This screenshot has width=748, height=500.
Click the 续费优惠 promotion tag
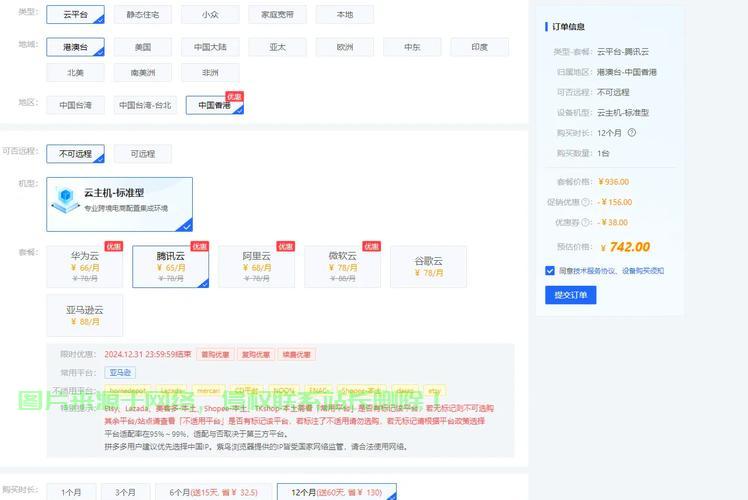coord(296,354)
